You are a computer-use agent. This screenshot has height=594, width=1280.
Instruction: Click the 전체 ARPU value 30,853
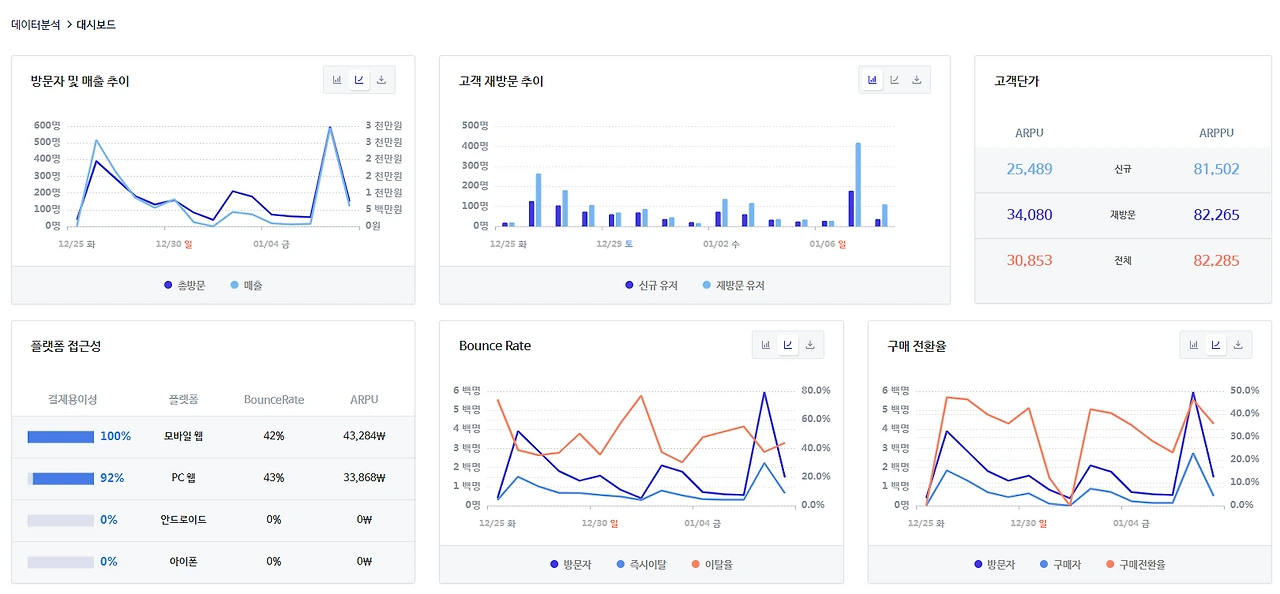1029,260
